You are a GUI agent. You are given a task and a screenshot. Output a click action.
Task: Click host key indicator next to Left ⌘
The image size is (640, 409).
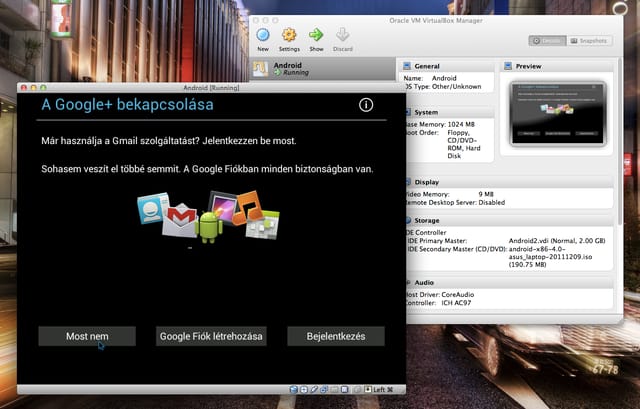pyautogui.click(x=368, y=389)
